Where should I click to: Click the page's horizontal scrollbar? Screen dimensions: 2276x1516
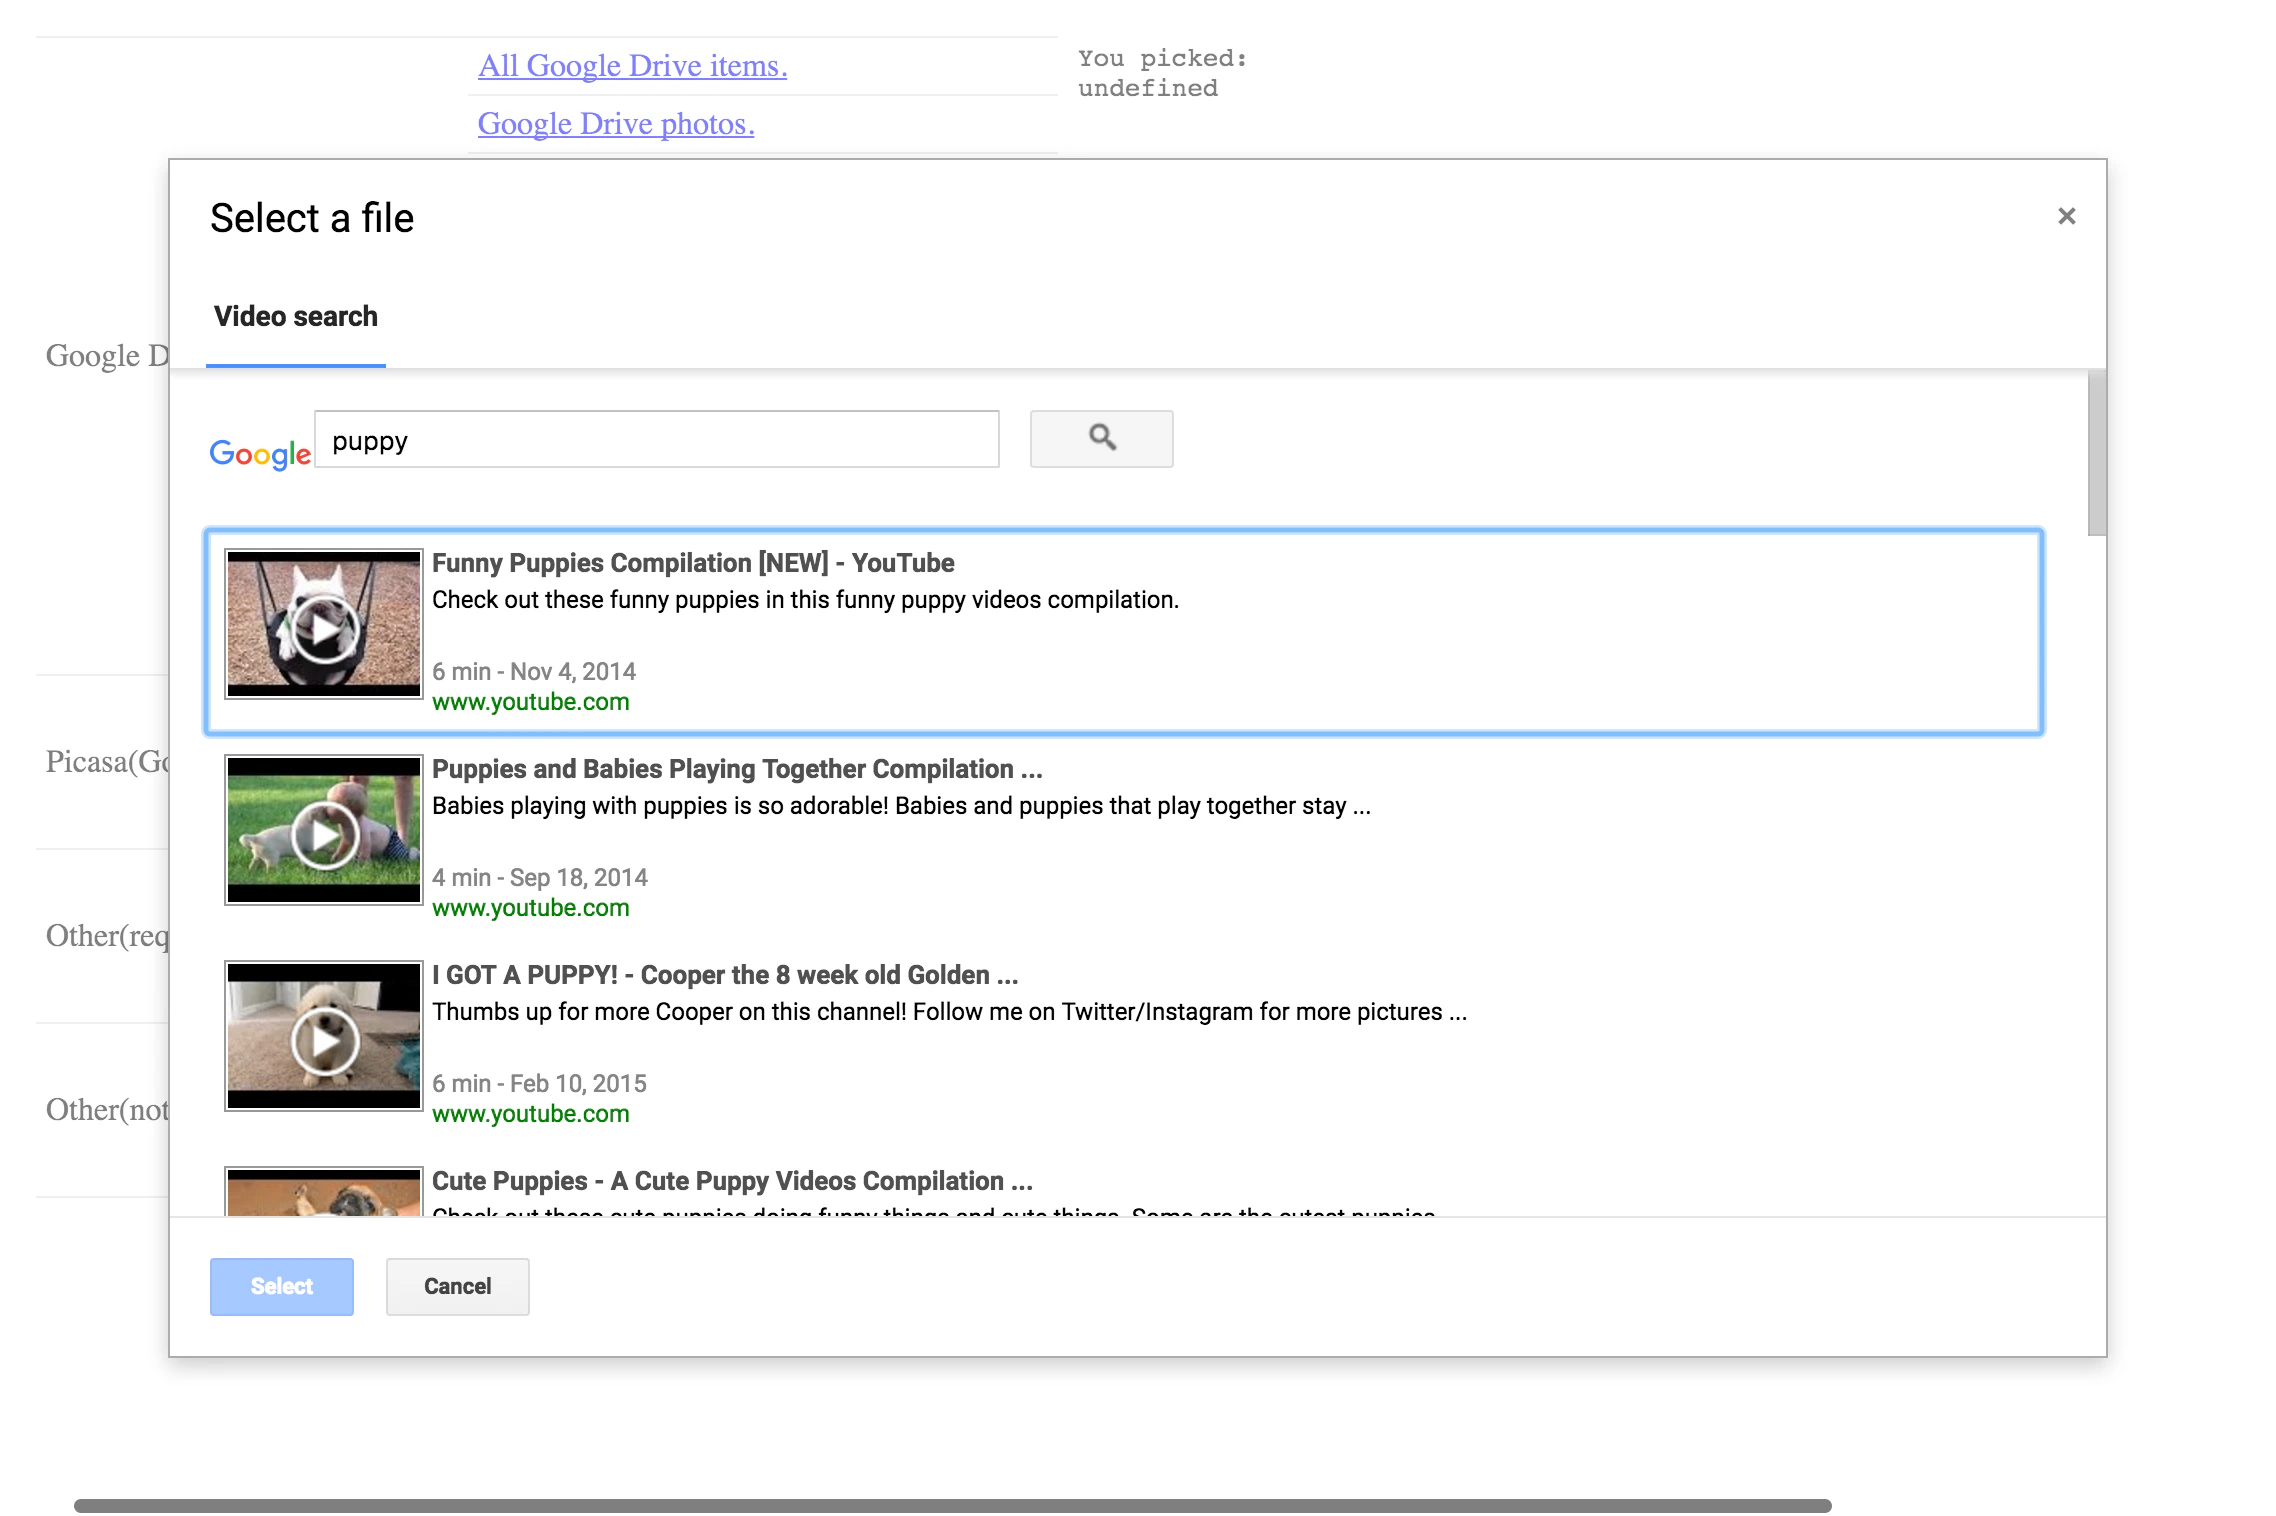tap(952, 1505)
